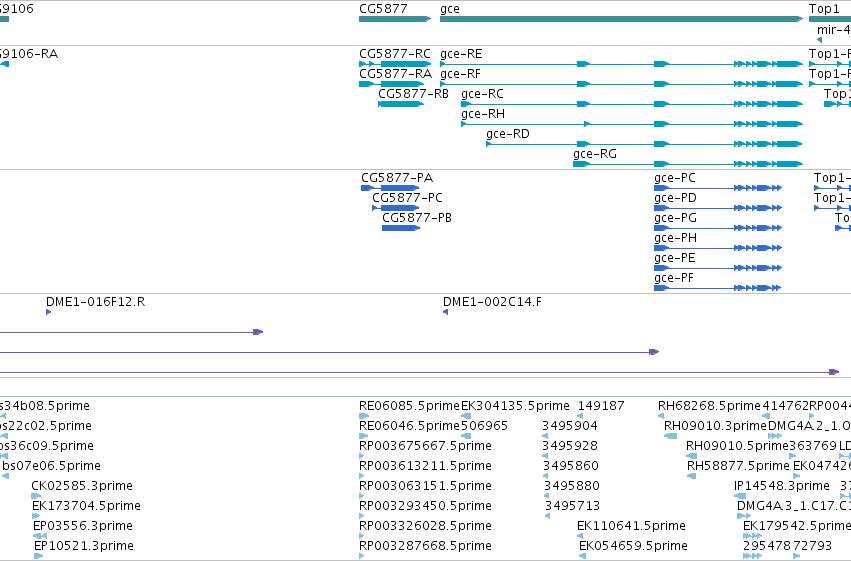Select the RH68268.5prime EST label
Image resolution: width=851 pixels, height=561 pixels.
(709, 406)
